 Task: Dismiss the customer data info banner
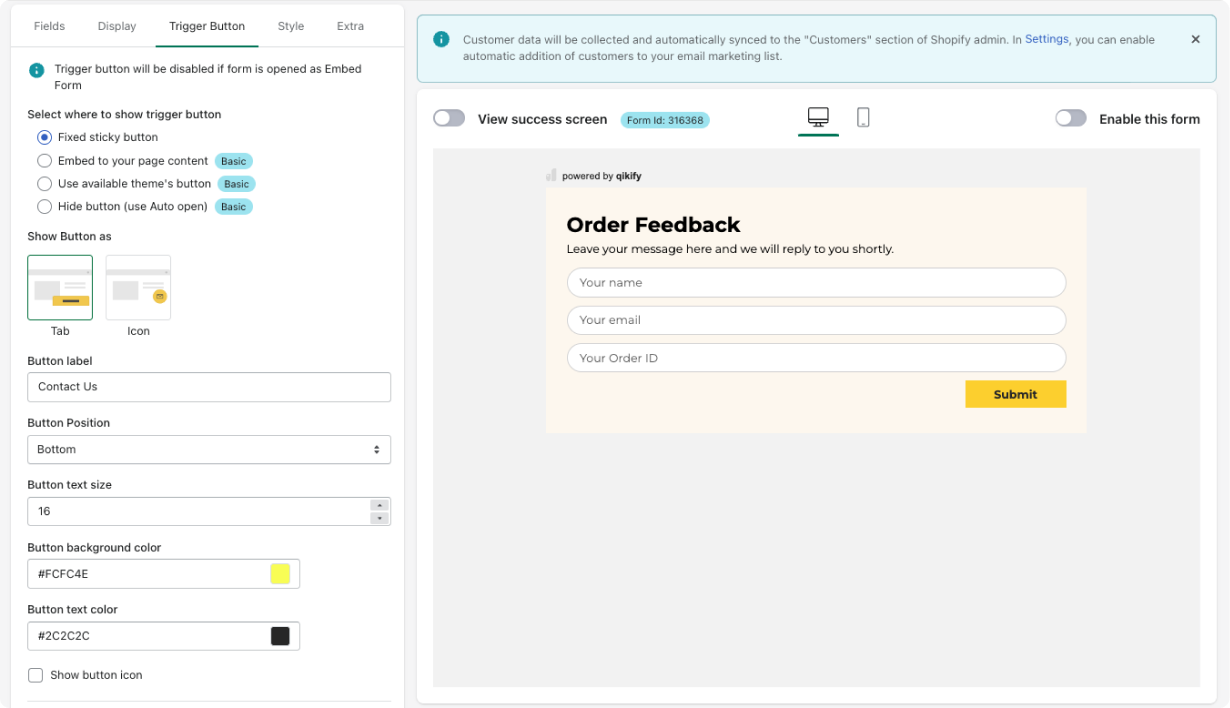tap(1195, 40)
